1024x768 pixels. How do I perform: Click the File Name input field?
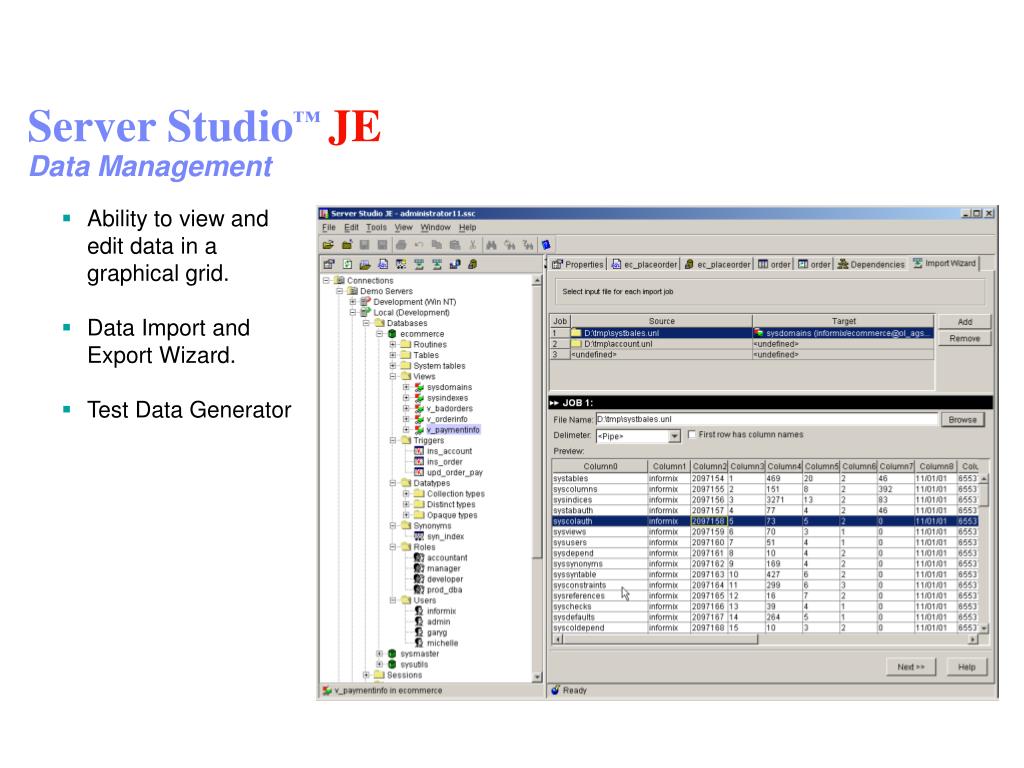767,419
